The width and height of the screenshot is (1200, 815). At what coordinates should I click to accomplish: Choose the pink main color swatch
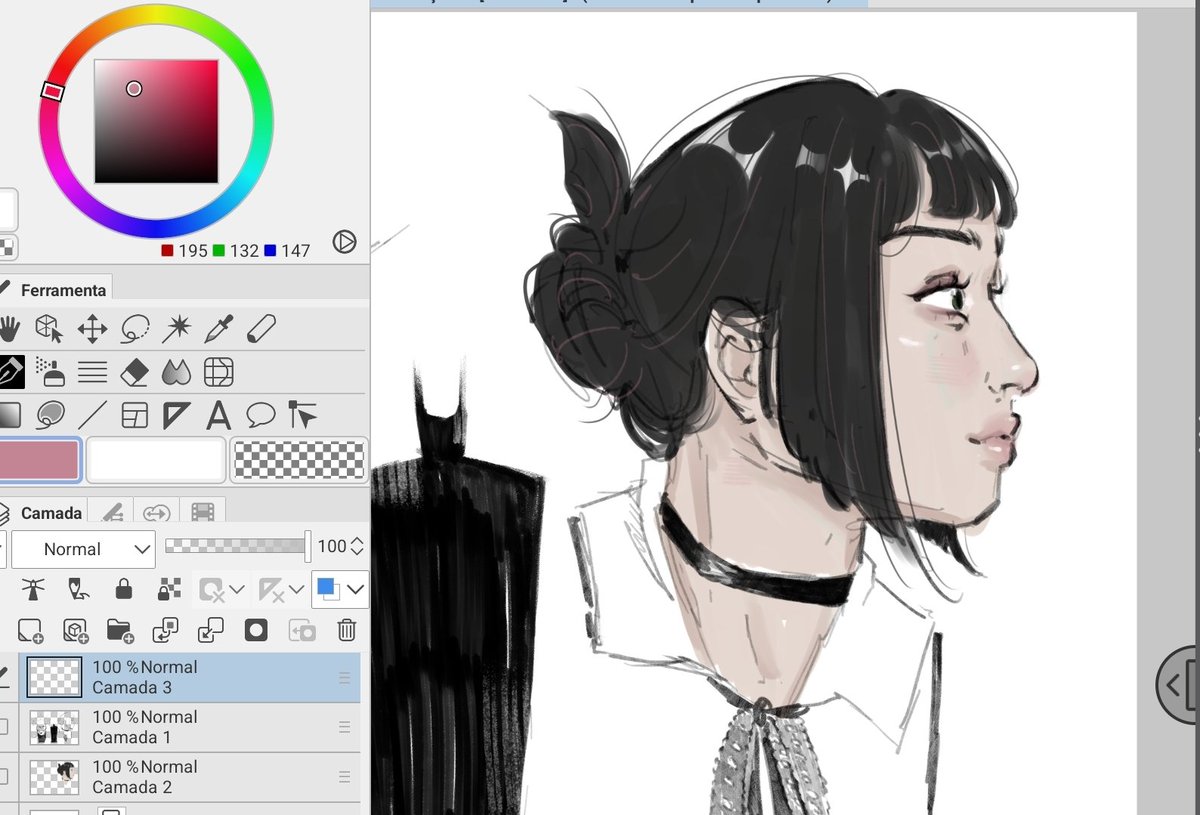tap(40, 460)
